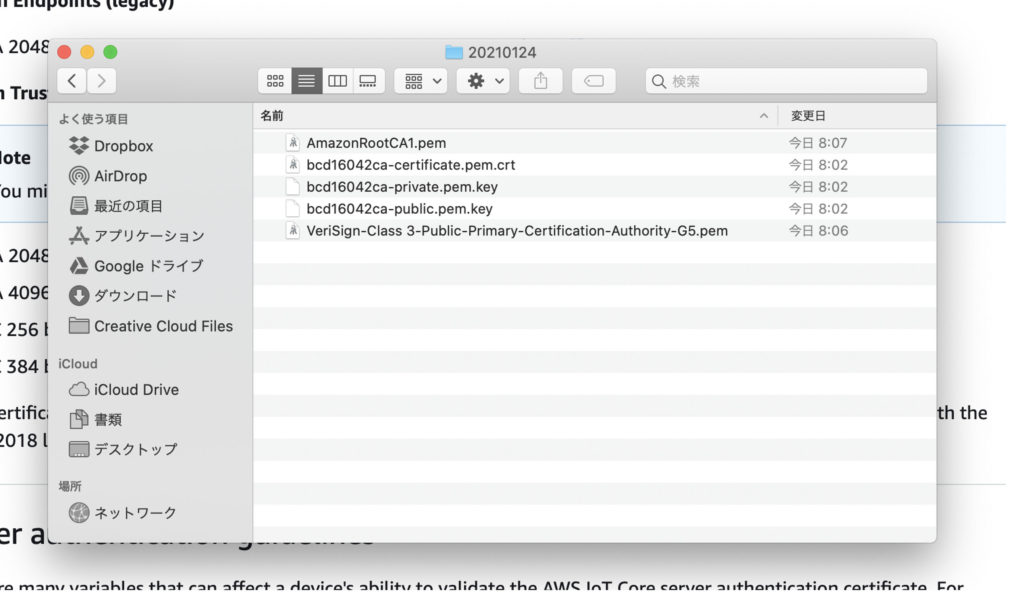This screenshot has height=596, width=1024.
Task: Click the Edit Tags toolbar button
Action: pyautogui.click(x=593, y=81)
